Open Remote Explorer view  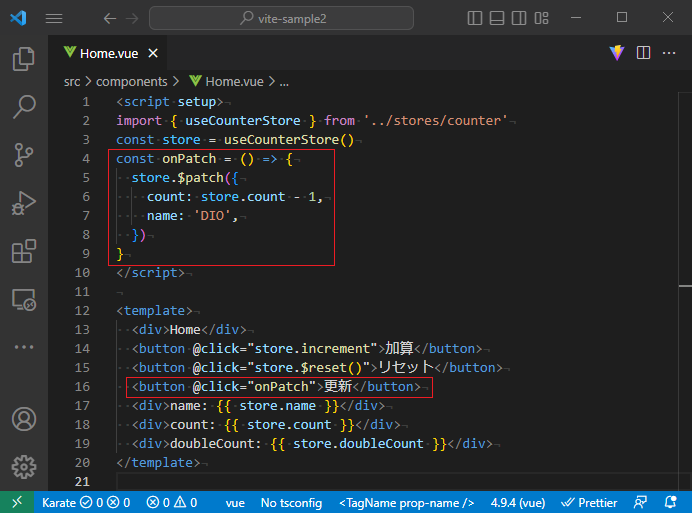click(24, 300)
